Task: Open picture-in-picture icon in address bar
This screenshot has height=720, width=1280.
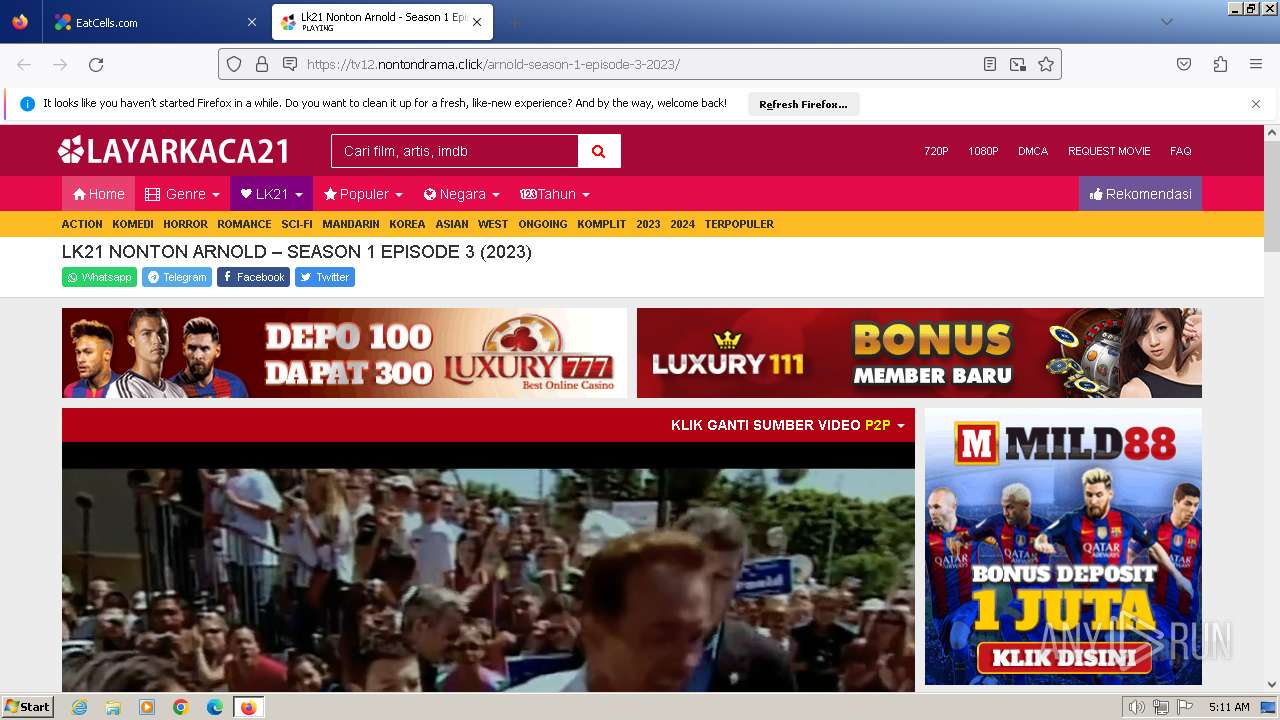Action: [1018, 64]
